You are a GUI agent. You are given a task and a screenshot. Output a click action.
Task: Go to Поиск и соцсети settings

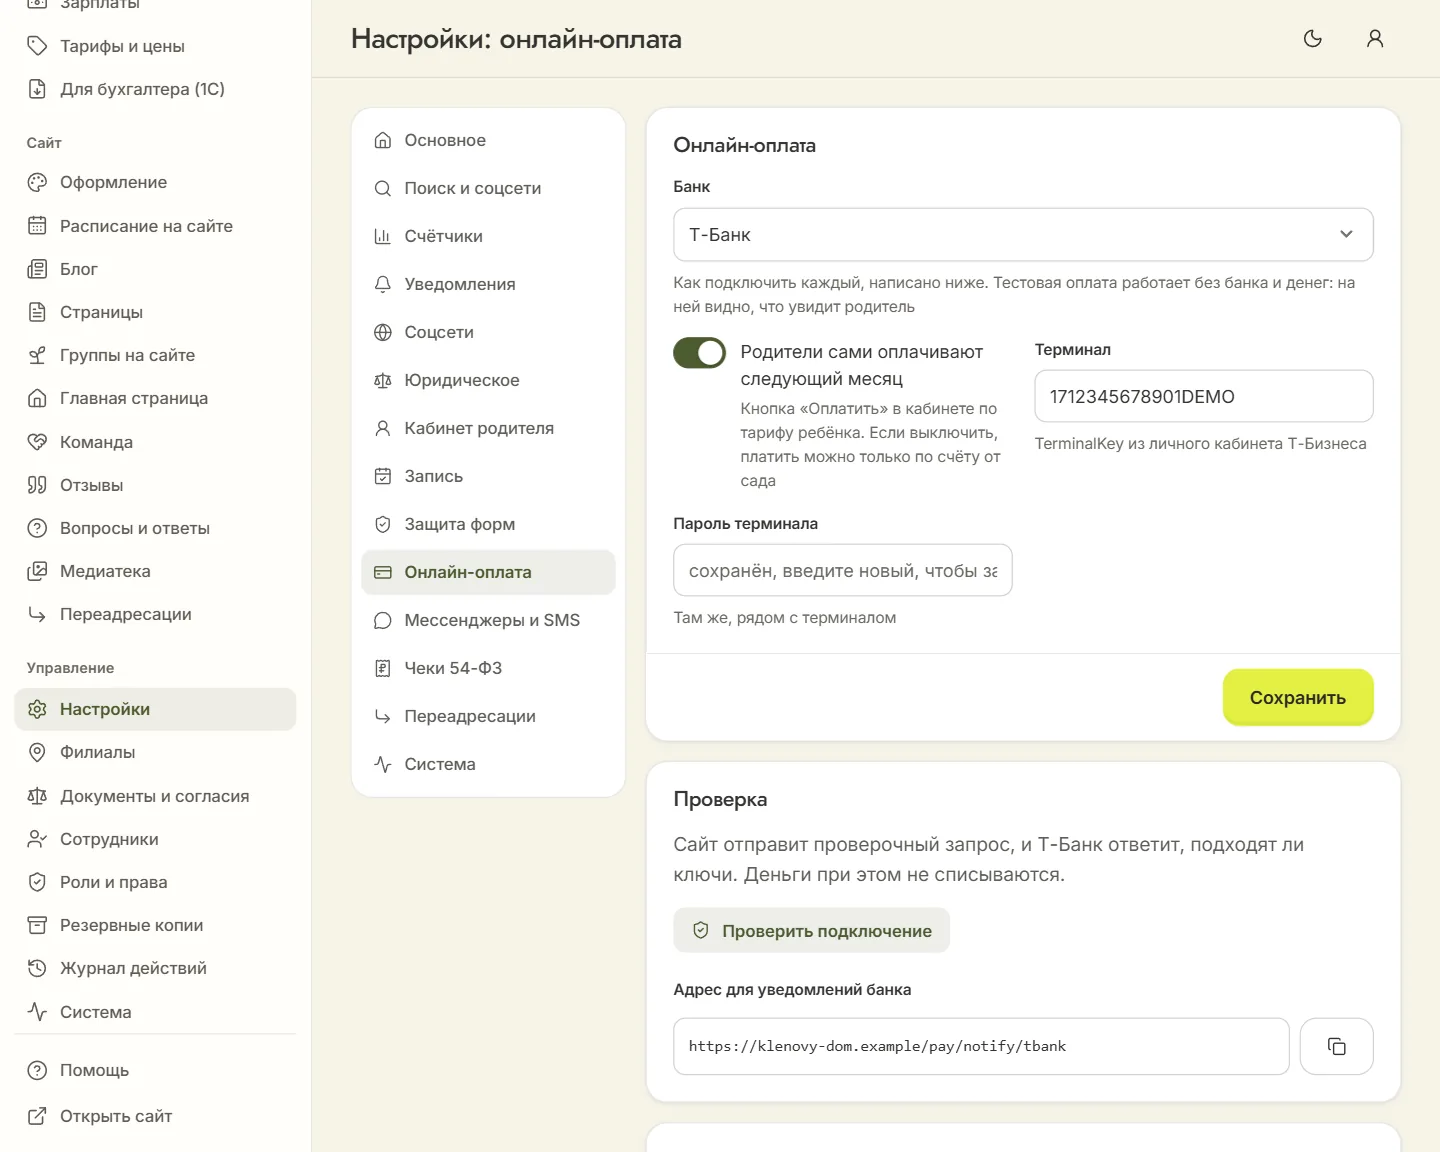[488, 188]
